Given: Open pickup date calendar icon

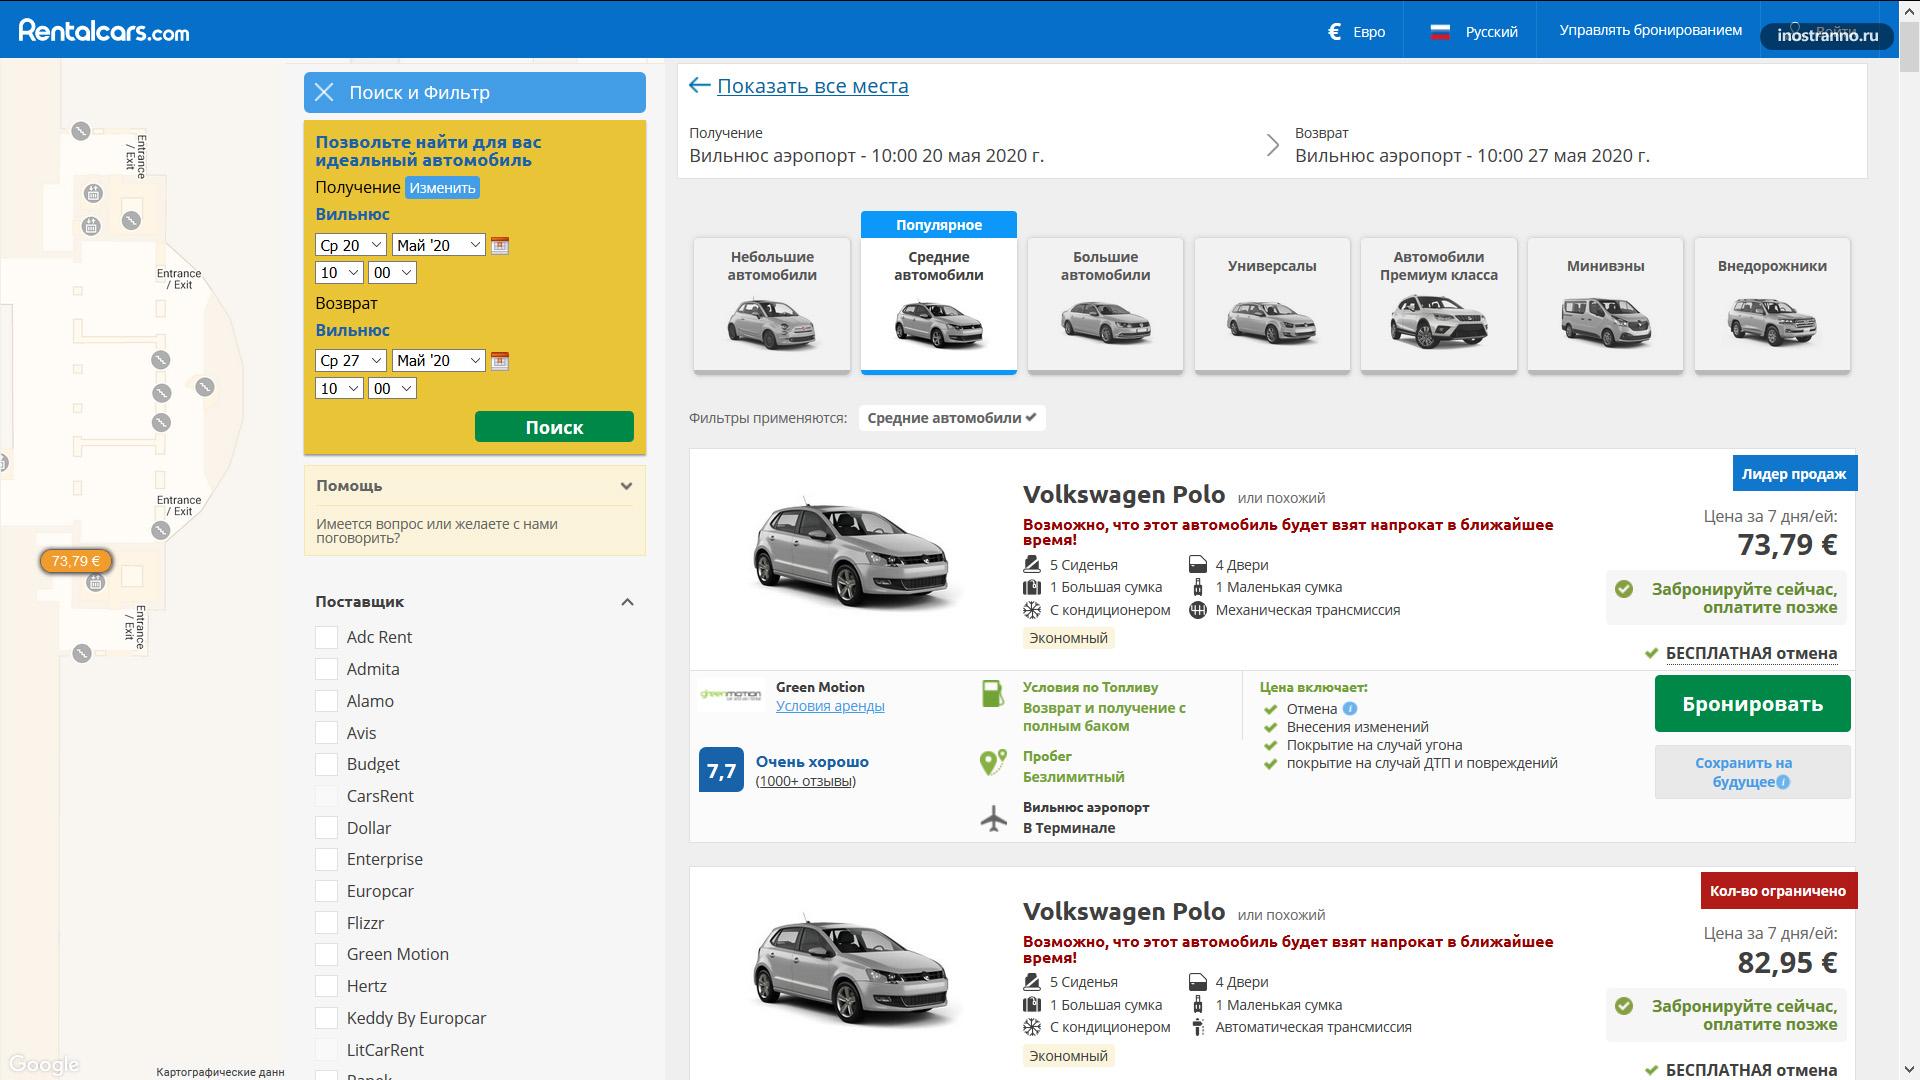Looking at the screenshot, I should (500, 245).
